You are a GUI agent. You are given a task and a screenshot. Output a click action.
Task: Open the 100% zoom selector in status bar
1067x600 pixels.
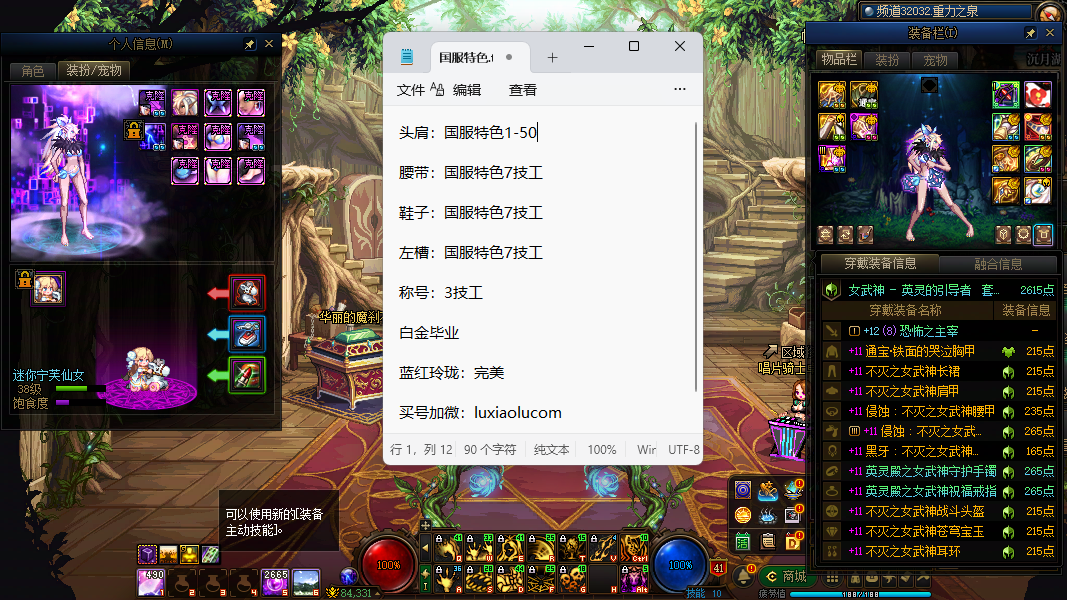point(601,450)
